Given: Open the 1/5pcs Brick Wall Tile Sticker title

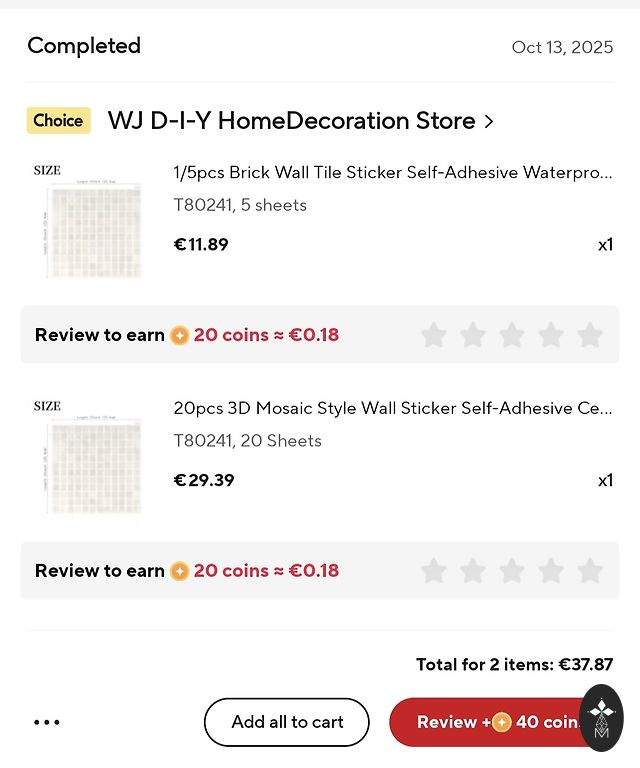Looking at the screenshot, I should click(x=392, y=172).
